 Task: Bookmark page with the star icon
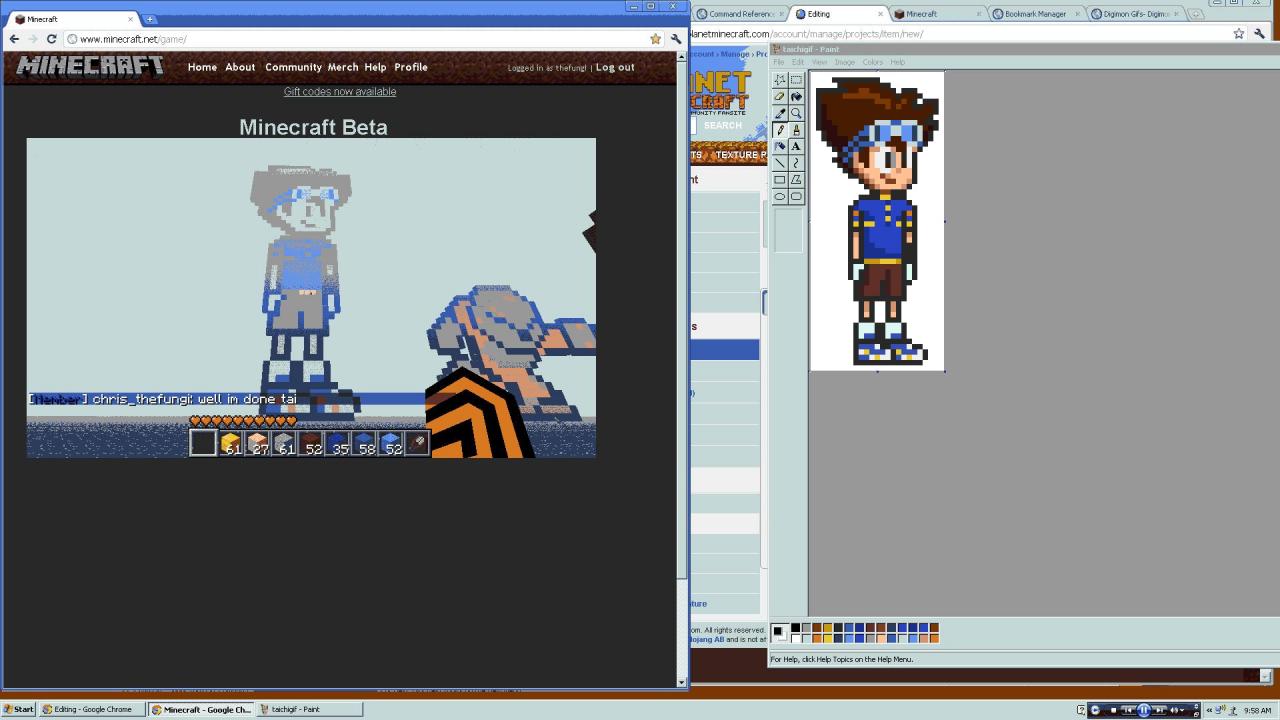(656, 39)
